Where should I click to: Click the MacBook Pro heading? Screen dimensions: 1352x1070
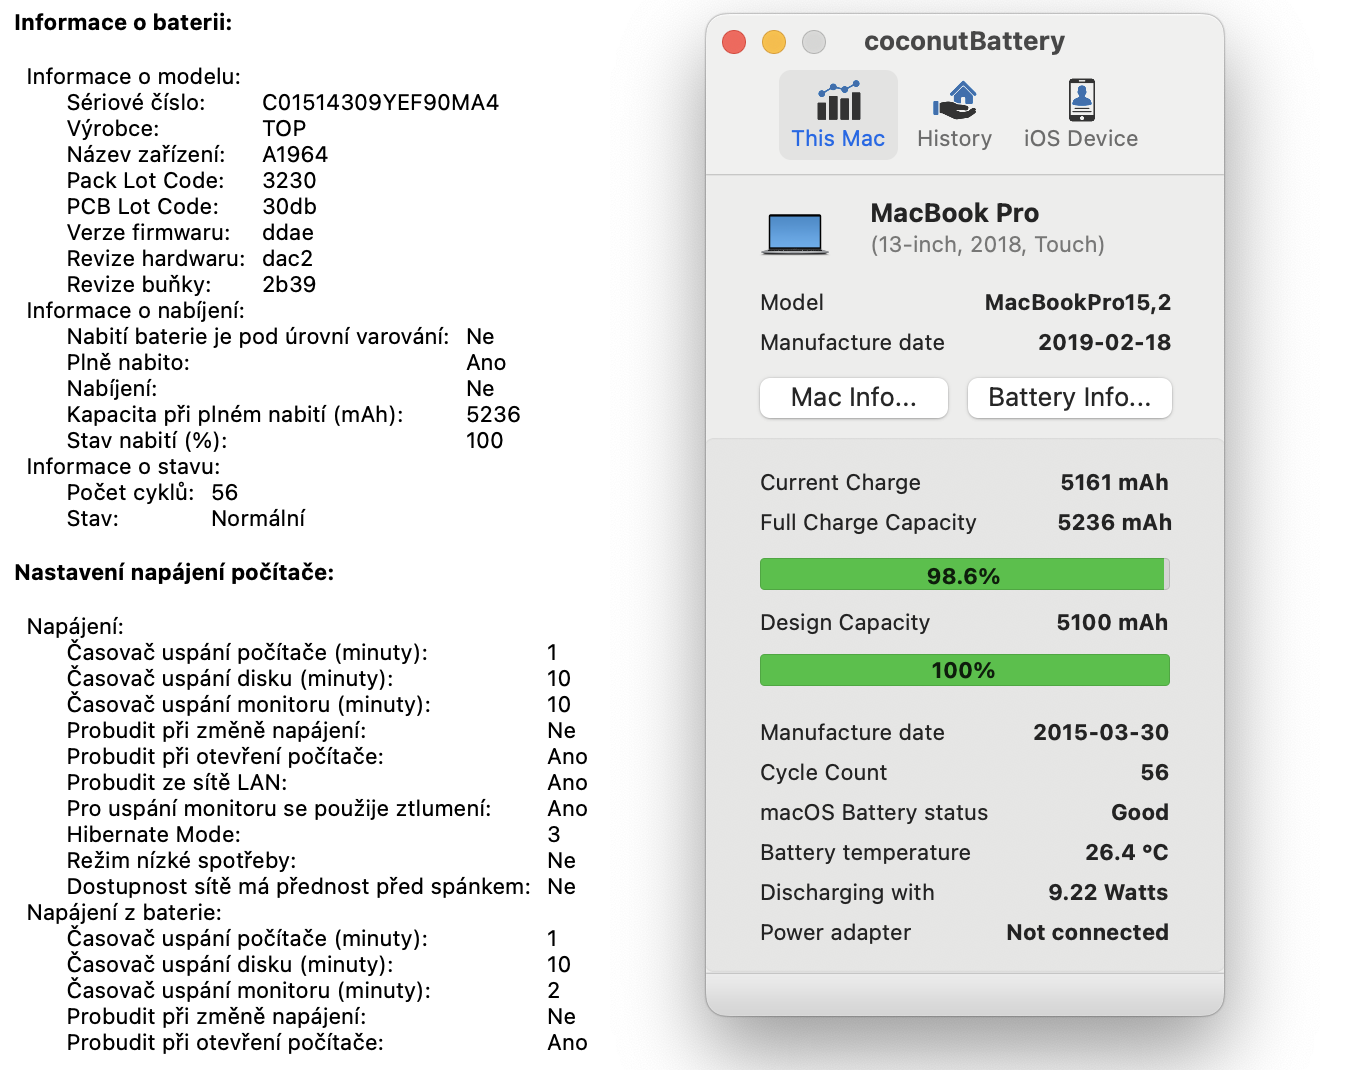955,213
